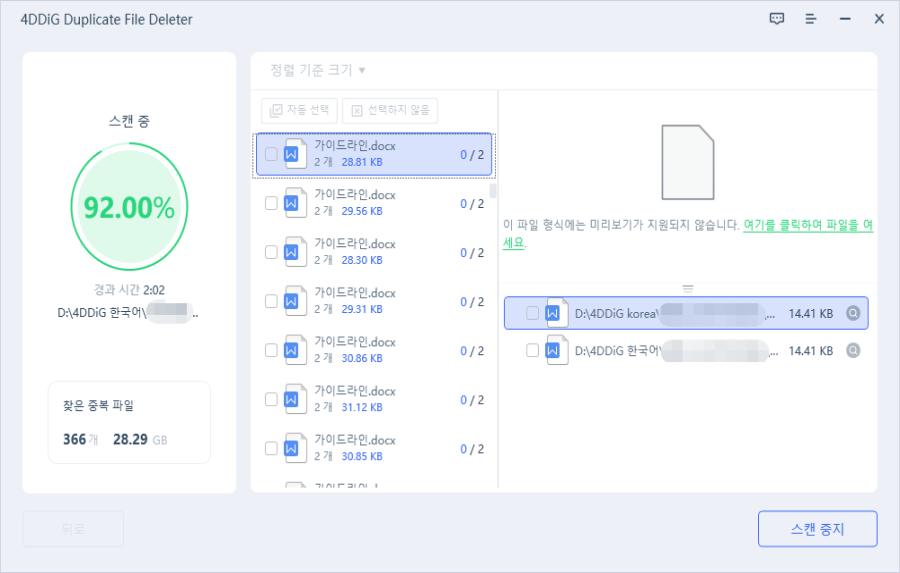Select the 29.56 KB size text

(x=362, y=211)
